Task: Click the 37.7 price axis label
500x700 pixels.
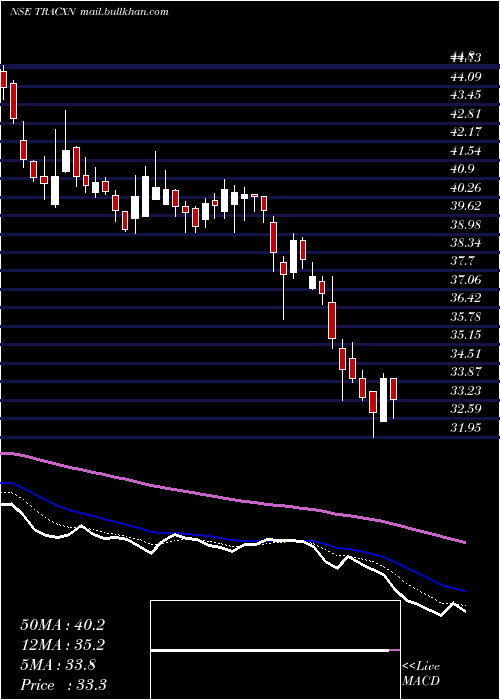Action: click(x=462, y=261)
